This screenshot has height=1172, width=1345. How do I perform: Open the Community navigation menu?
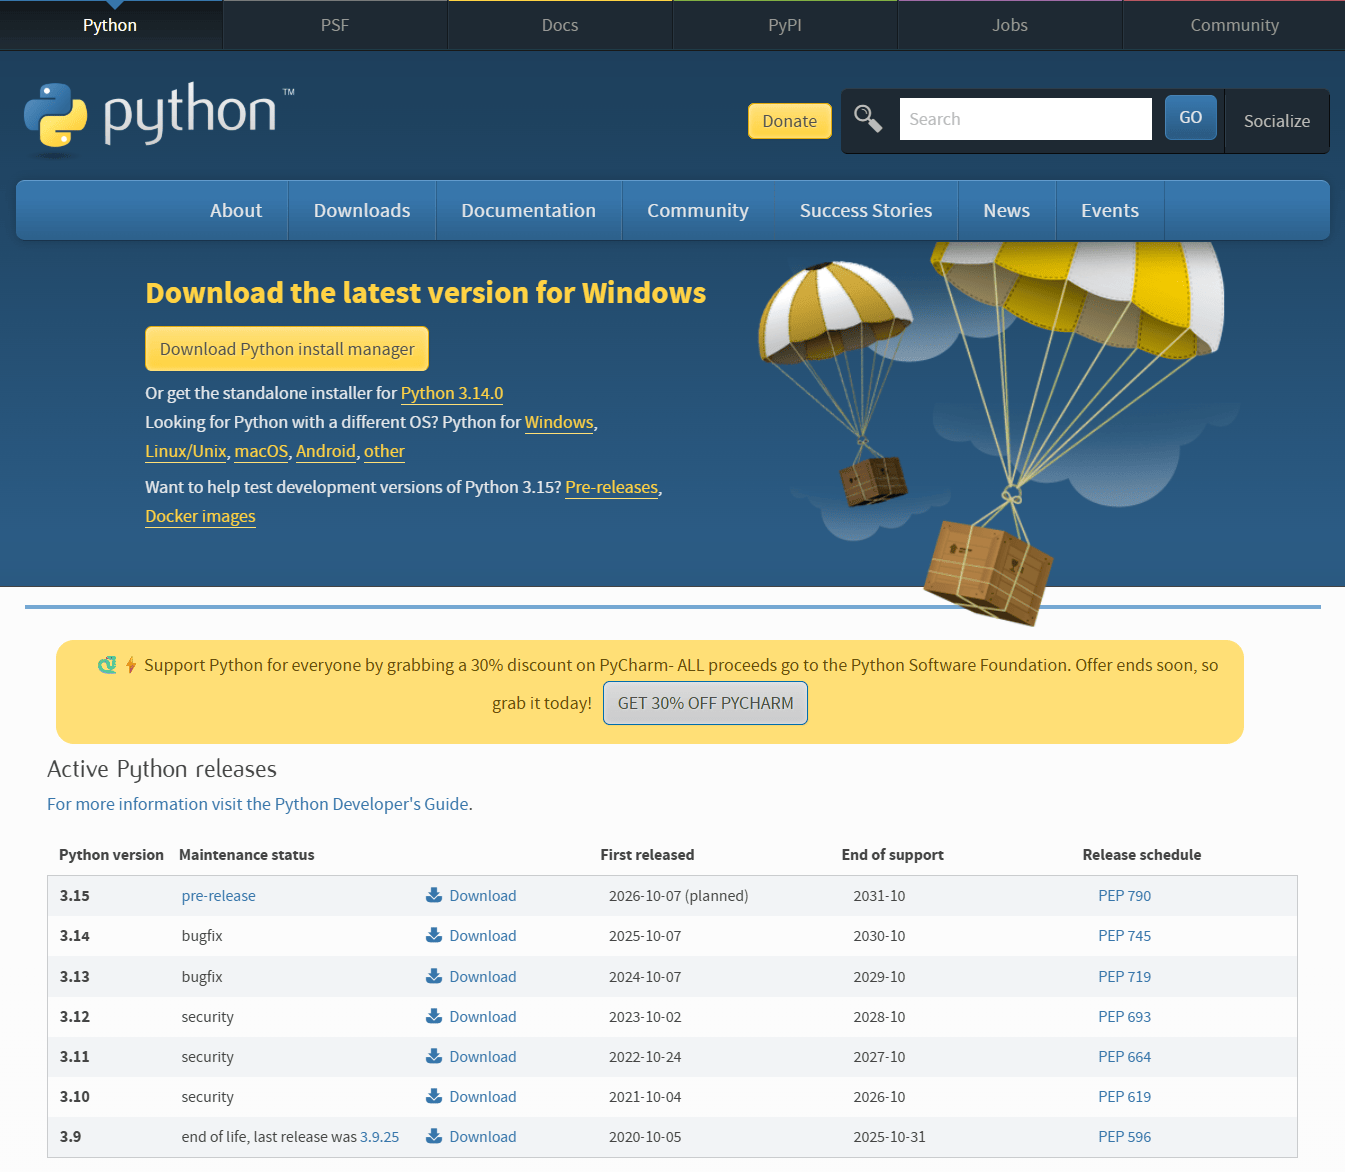[x=698, y=210]
